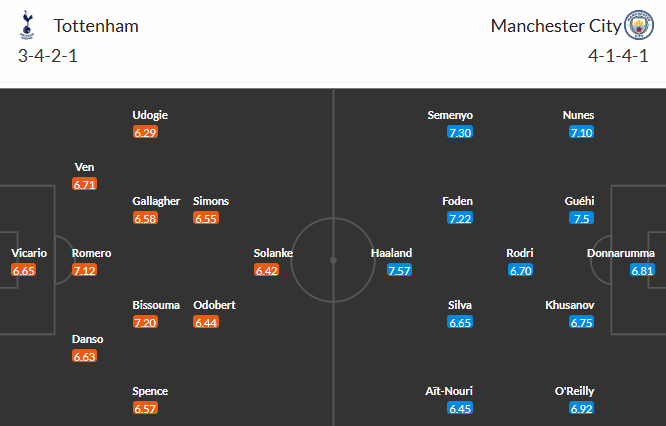
Task: Click Solanke's player name
Action: (x=273, y=253)
